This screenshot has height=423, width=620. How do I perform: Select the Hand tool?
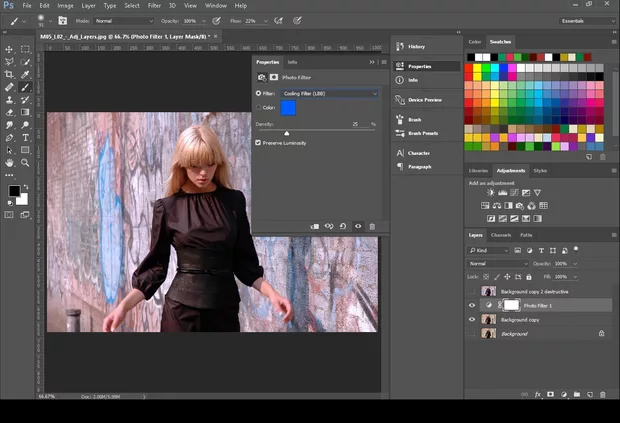click(10, 162)
